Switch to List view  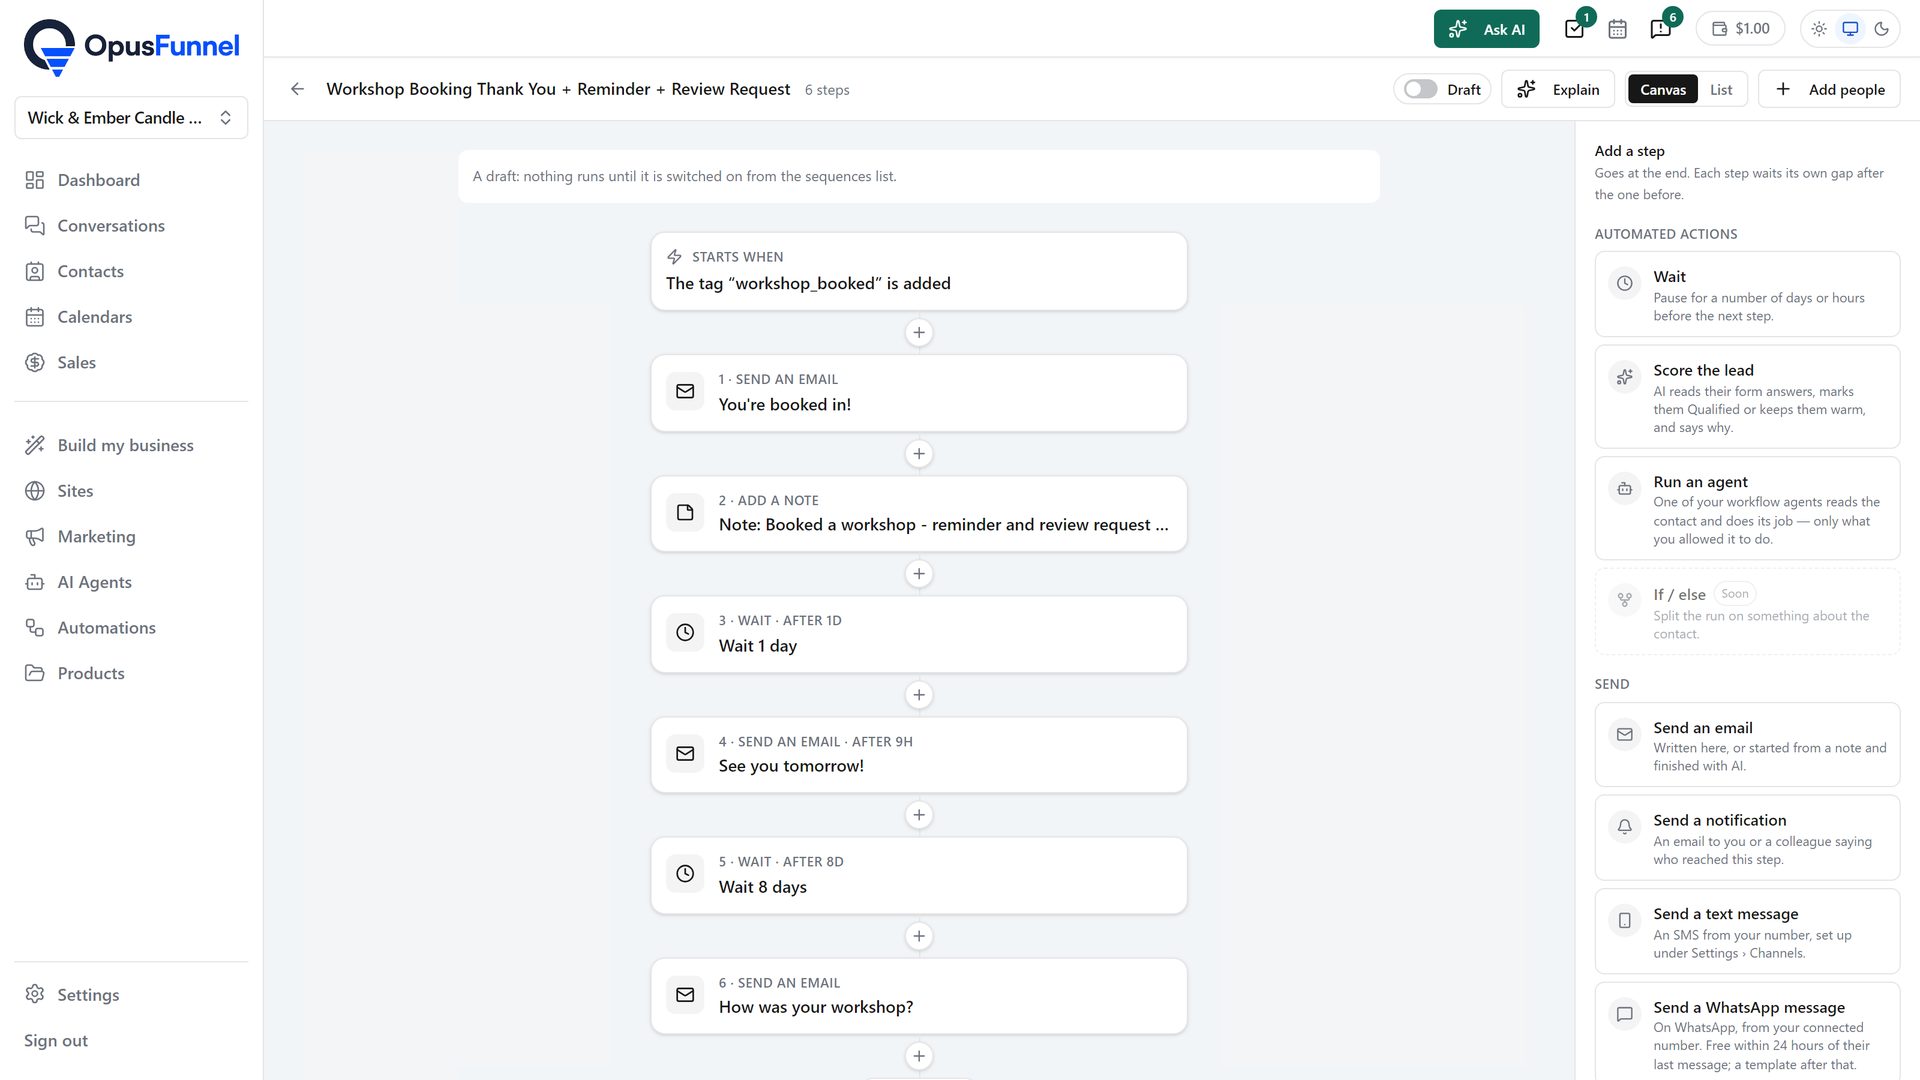click(x=1720, y=89)
